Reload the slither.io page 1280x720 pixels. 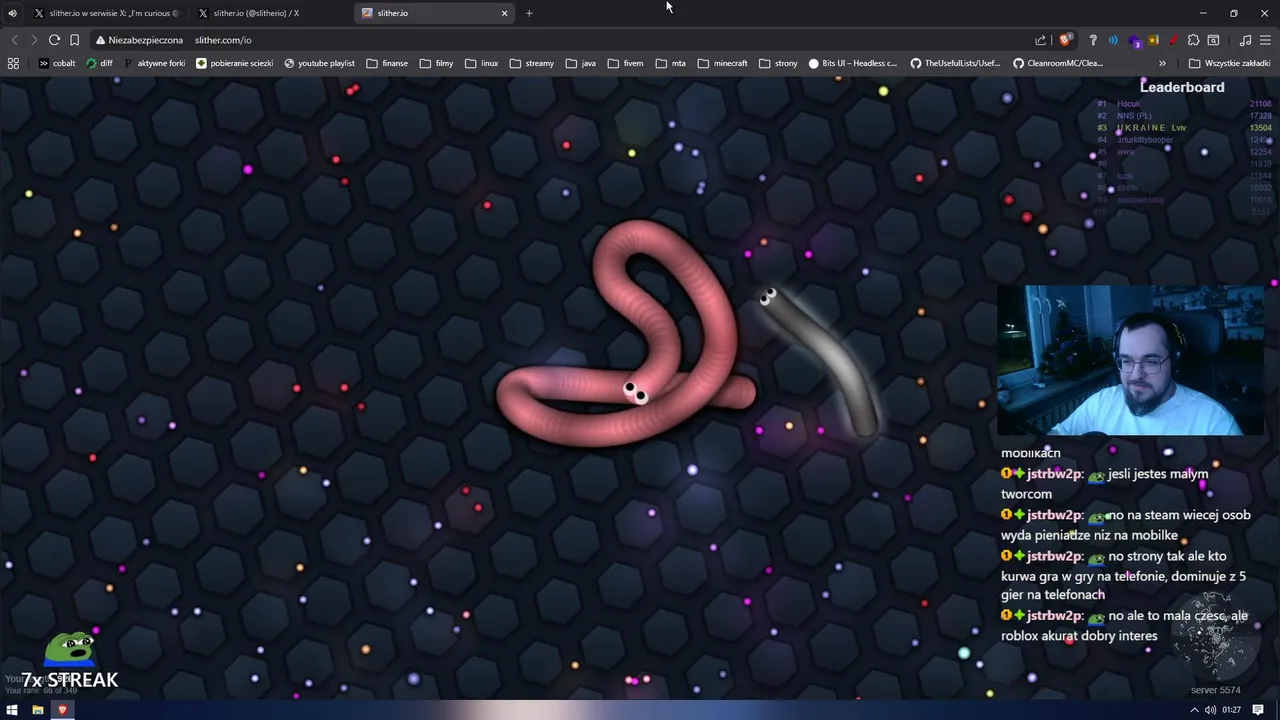(x=54, y=40)
